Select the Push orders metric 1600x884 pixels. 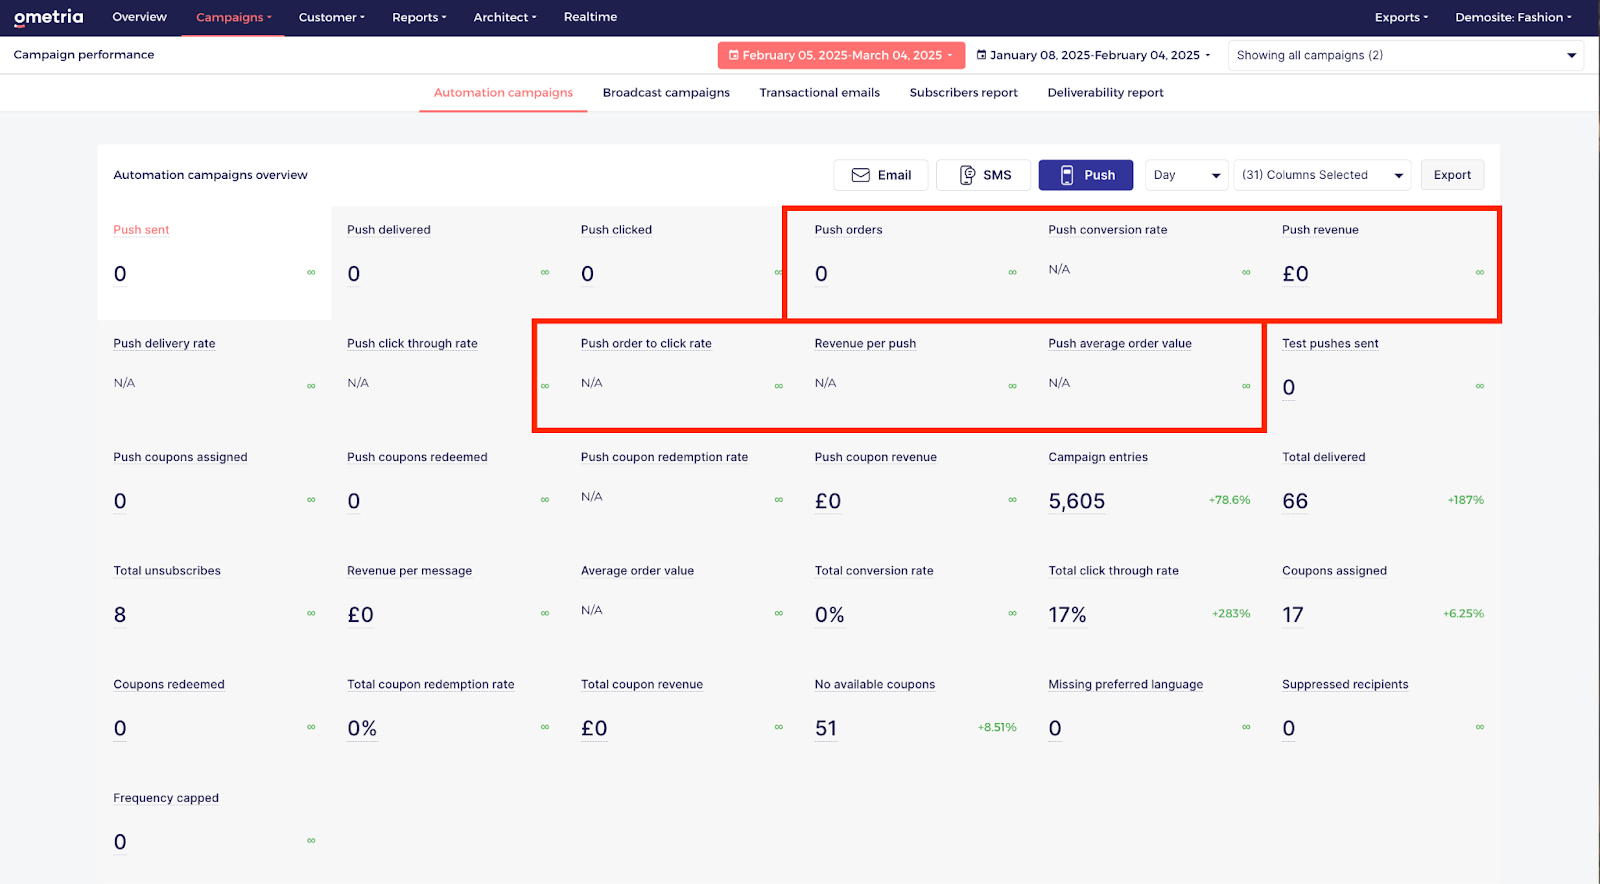[x=916, y=263]
